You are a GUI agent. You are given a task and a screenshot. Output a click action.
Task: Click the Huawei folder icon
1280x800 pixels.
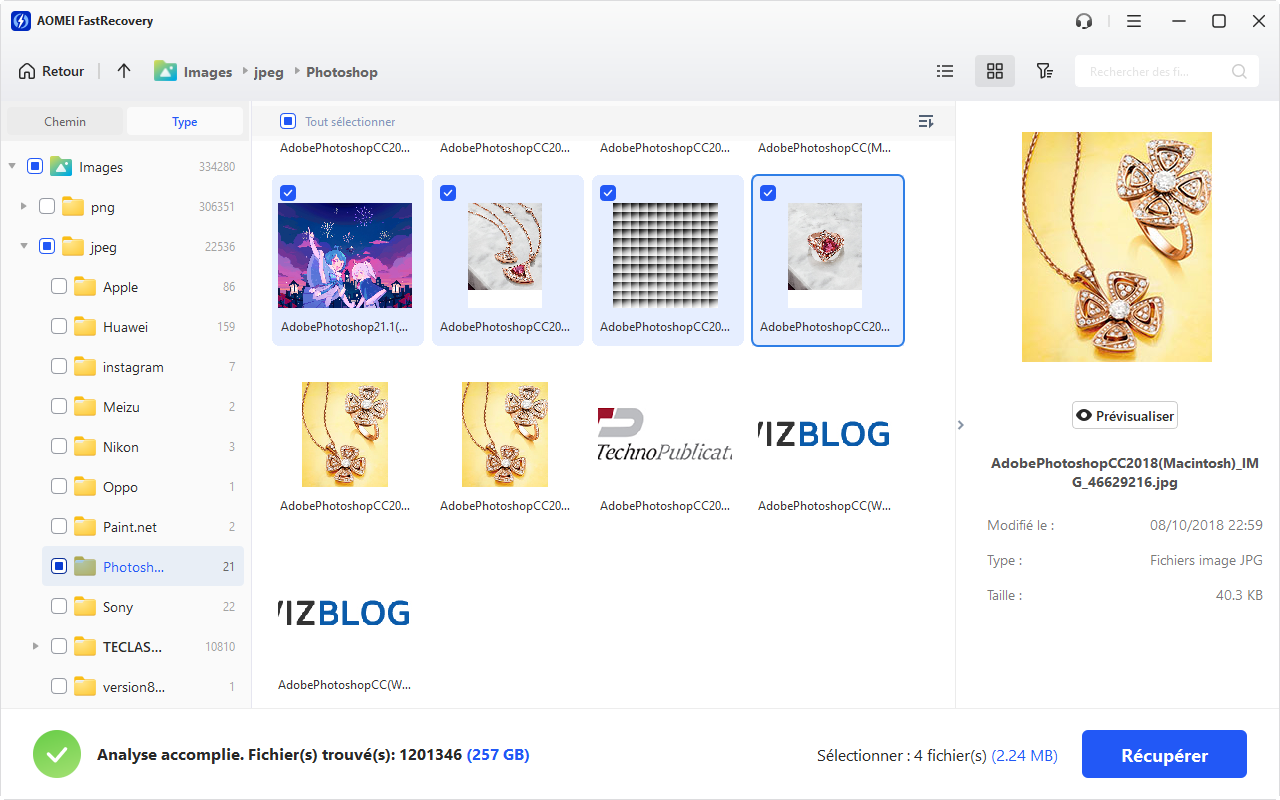tap(85, 327)
